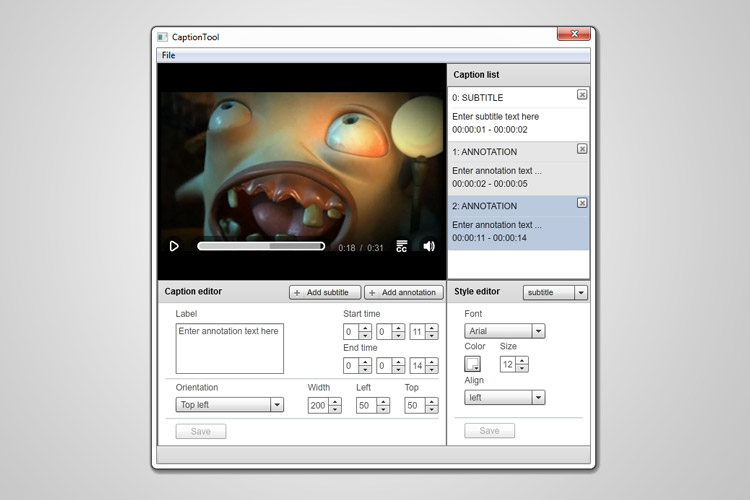Open the Font dropdown showing Arial
The width and height of the screenshot is (750, 500).
tap(505, 331)
